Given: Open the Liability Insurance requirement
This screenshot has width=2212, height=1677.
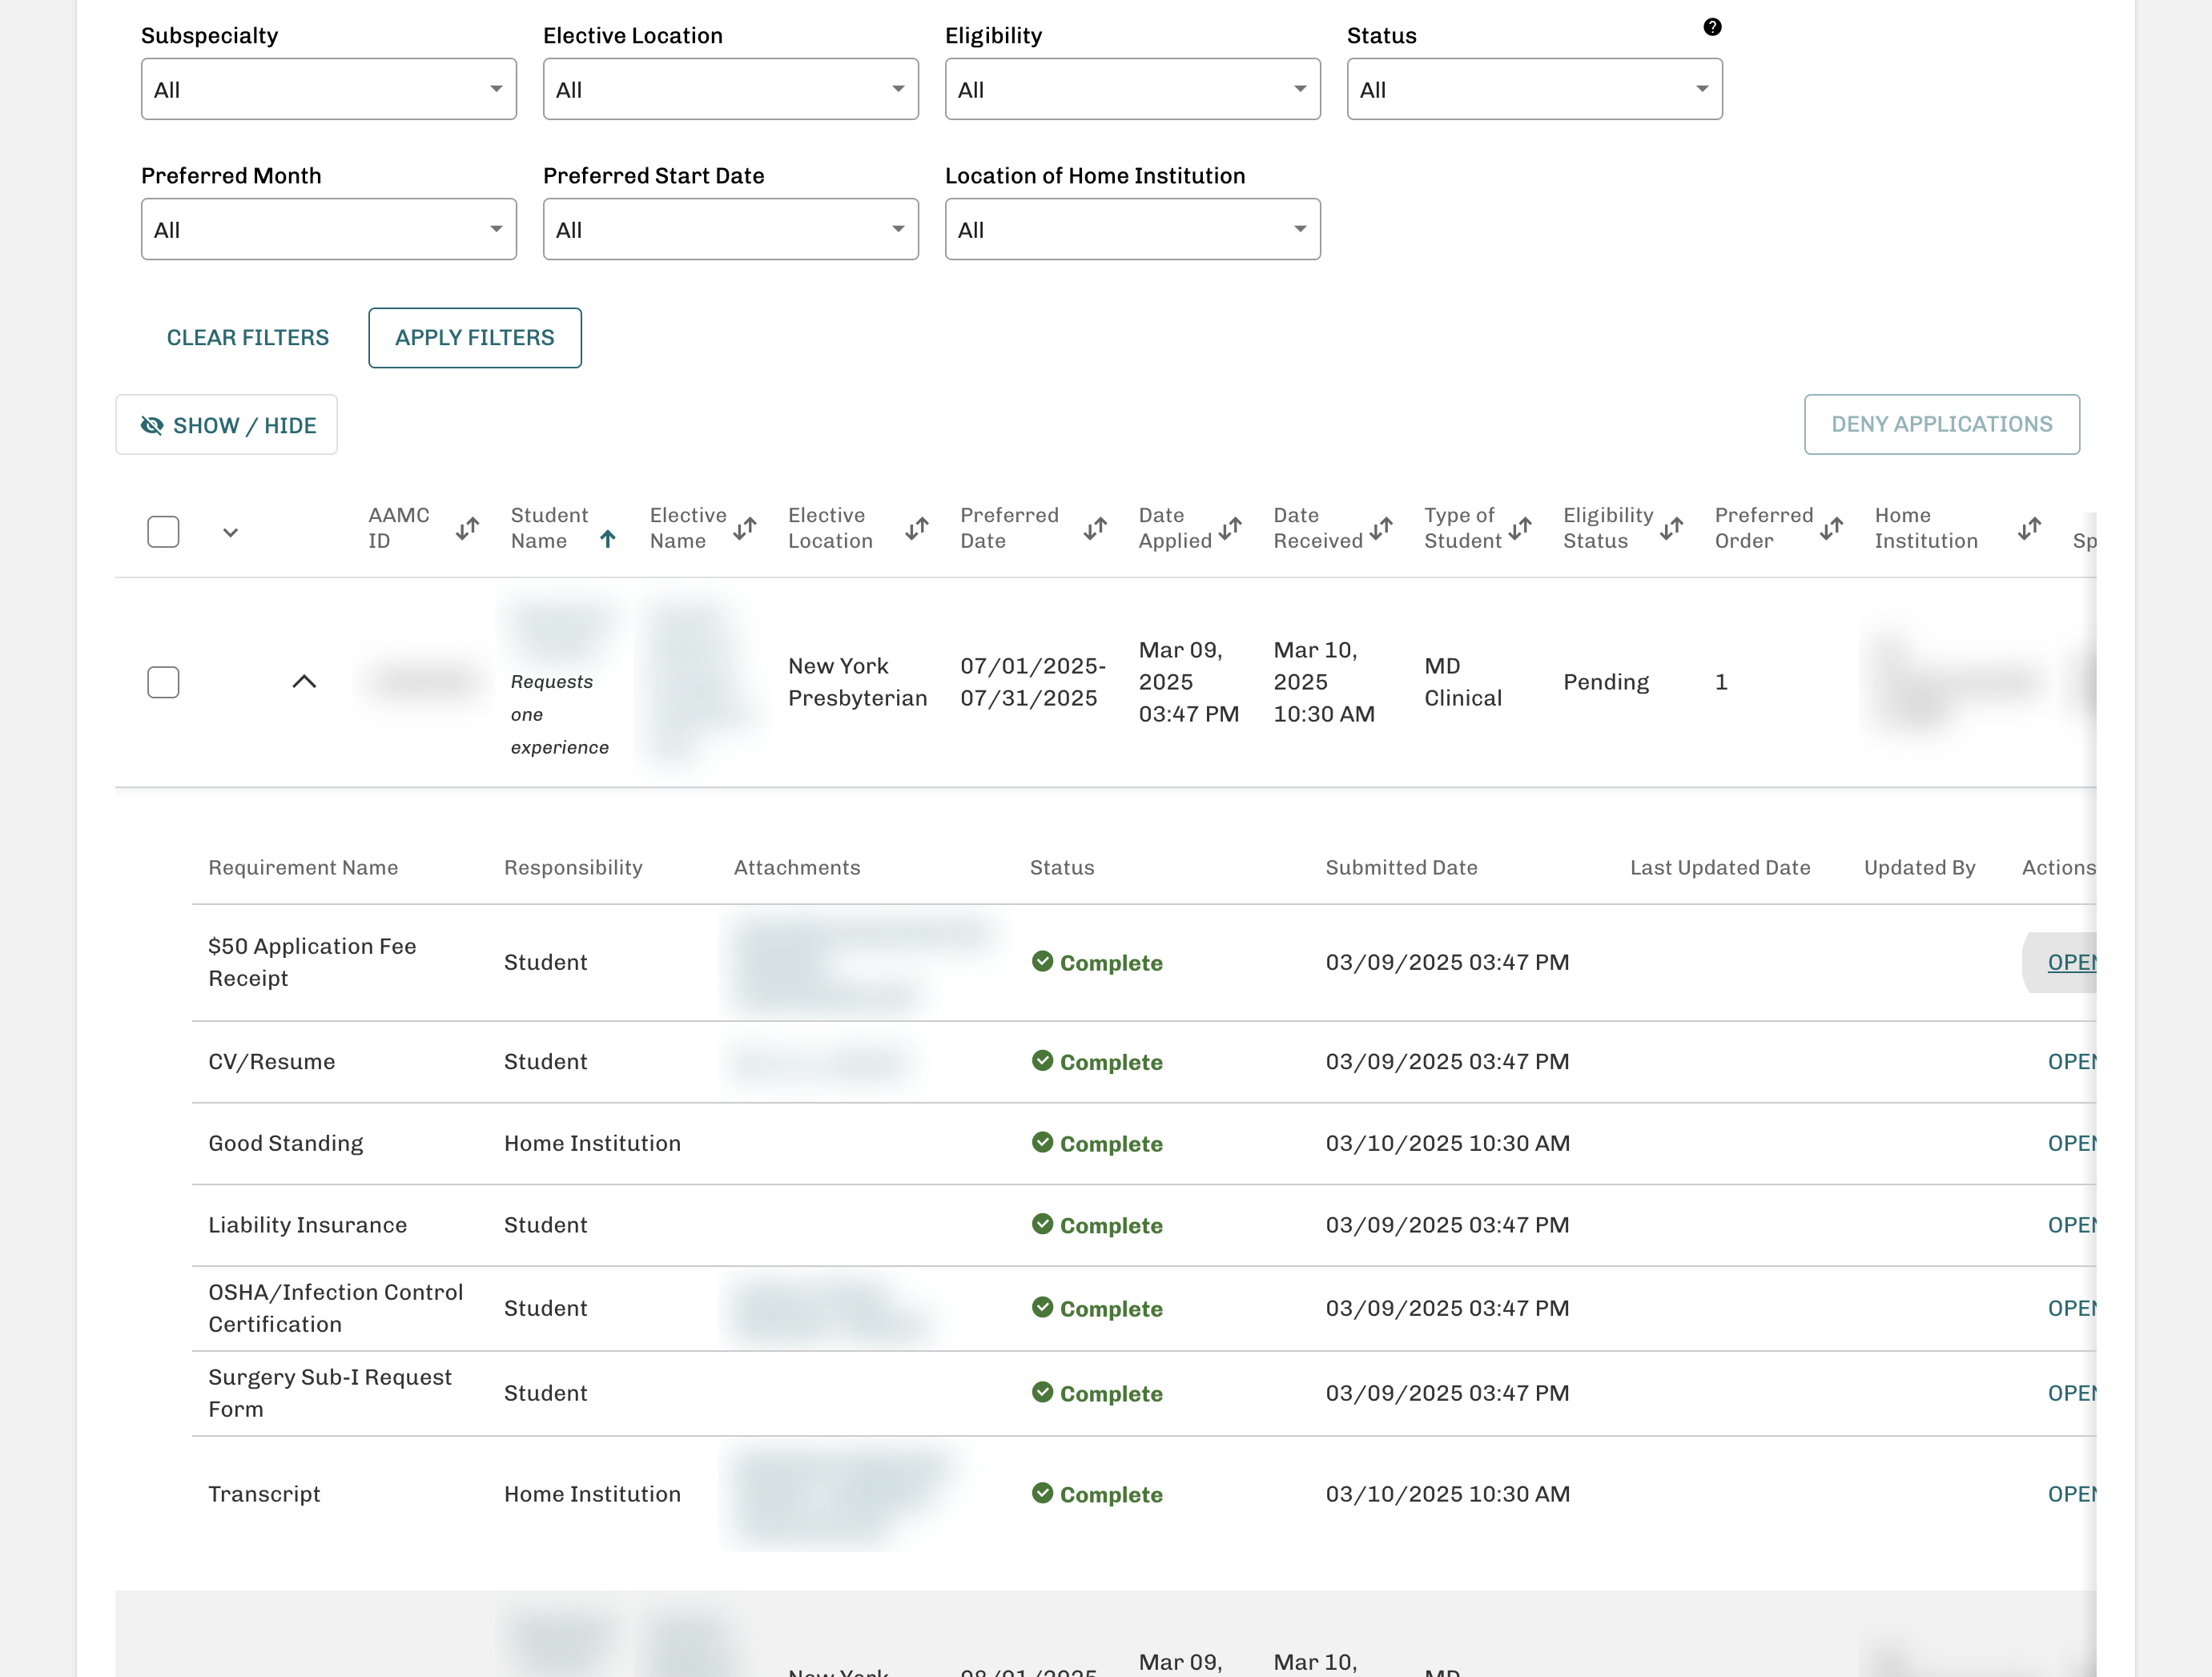Looking at the screenshot, I should click(2071, 1225).
